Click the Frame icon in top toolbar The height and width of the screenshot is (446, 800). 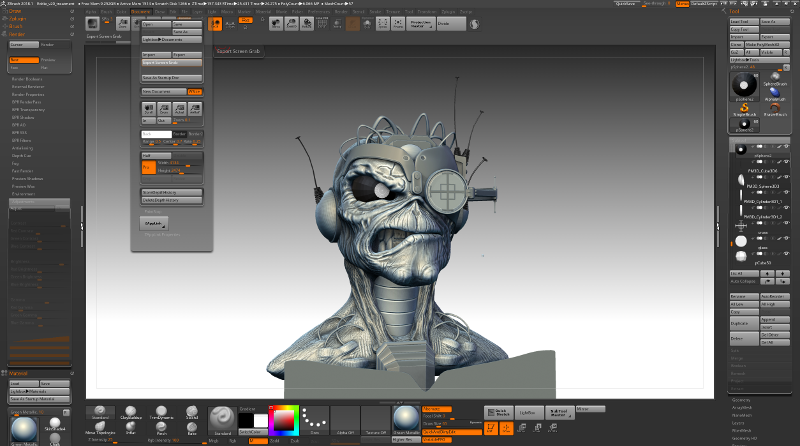(398, 23)
